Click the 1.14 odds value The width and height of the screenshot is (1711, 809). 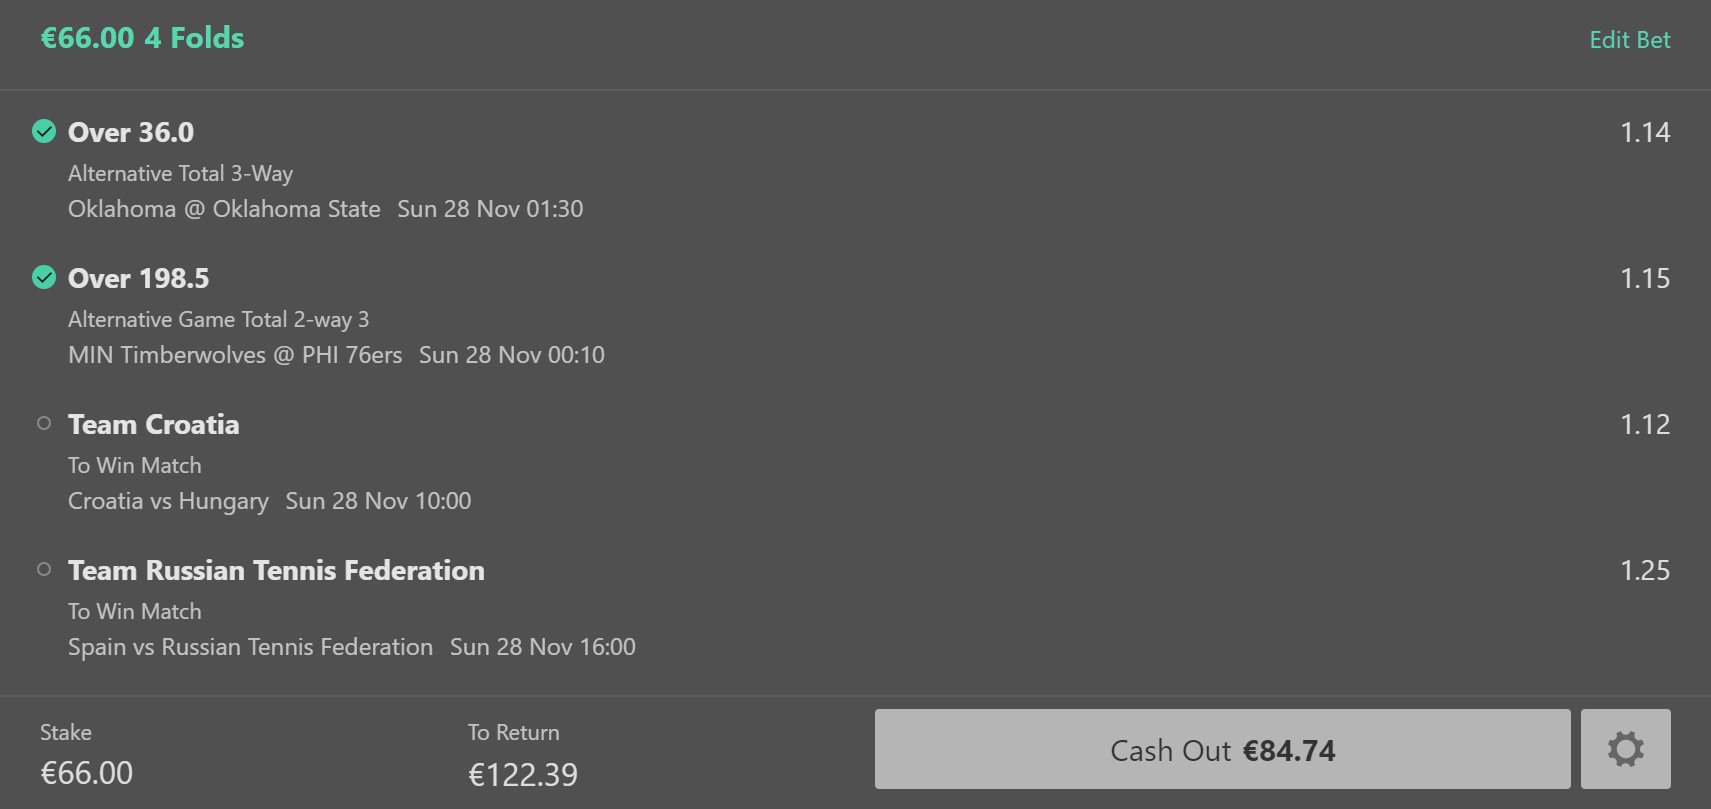(x=1644, y=132)
